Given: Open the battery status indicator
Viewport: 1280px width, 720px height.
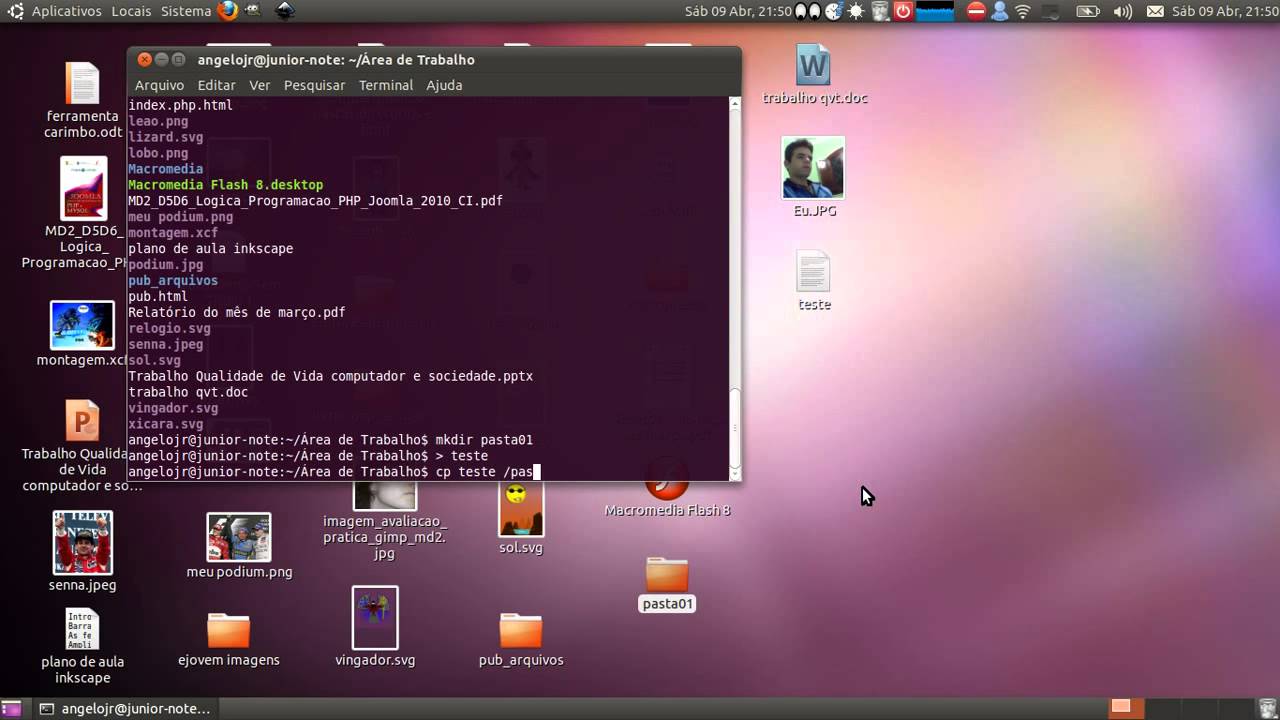Looking at the screenshot, I should click(1087, 11).
